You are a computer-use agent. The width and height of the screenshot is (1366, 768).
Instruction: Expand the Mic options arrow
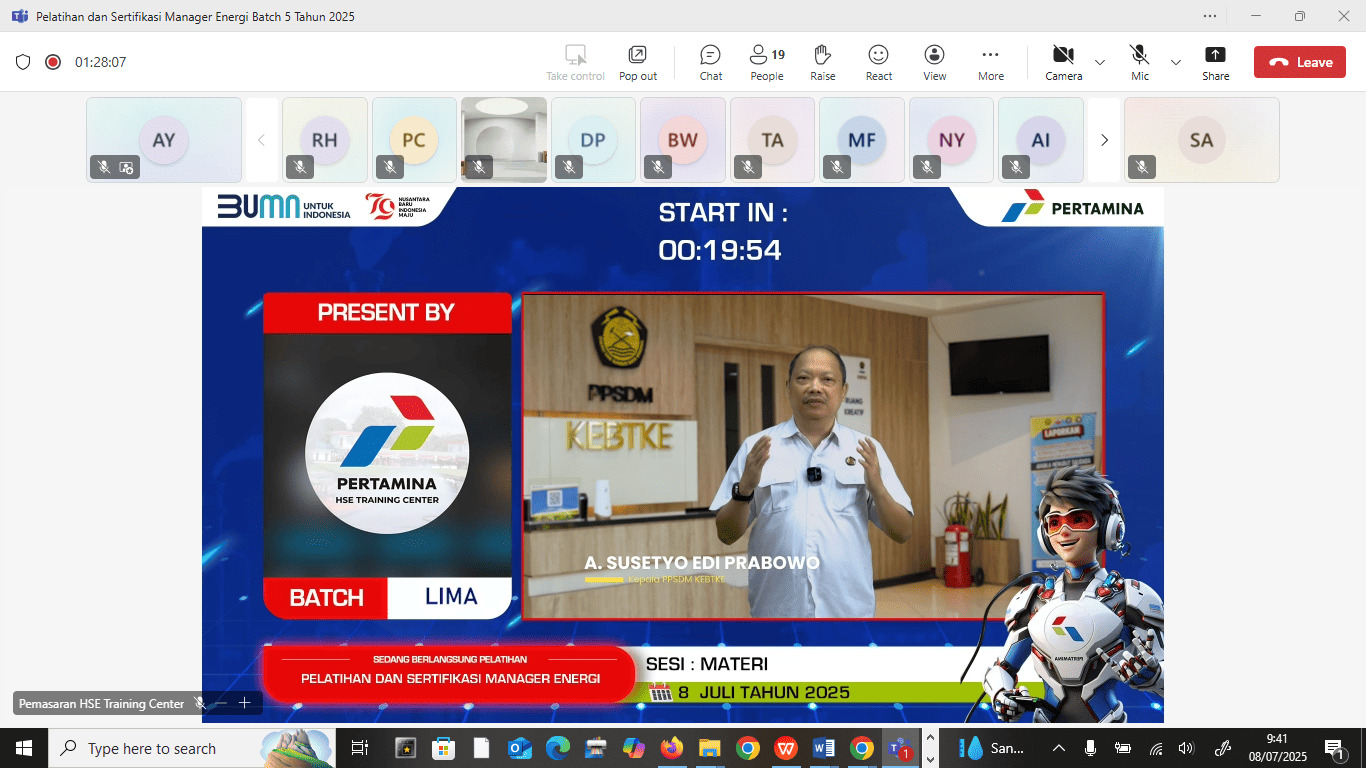coord(1176,62)
